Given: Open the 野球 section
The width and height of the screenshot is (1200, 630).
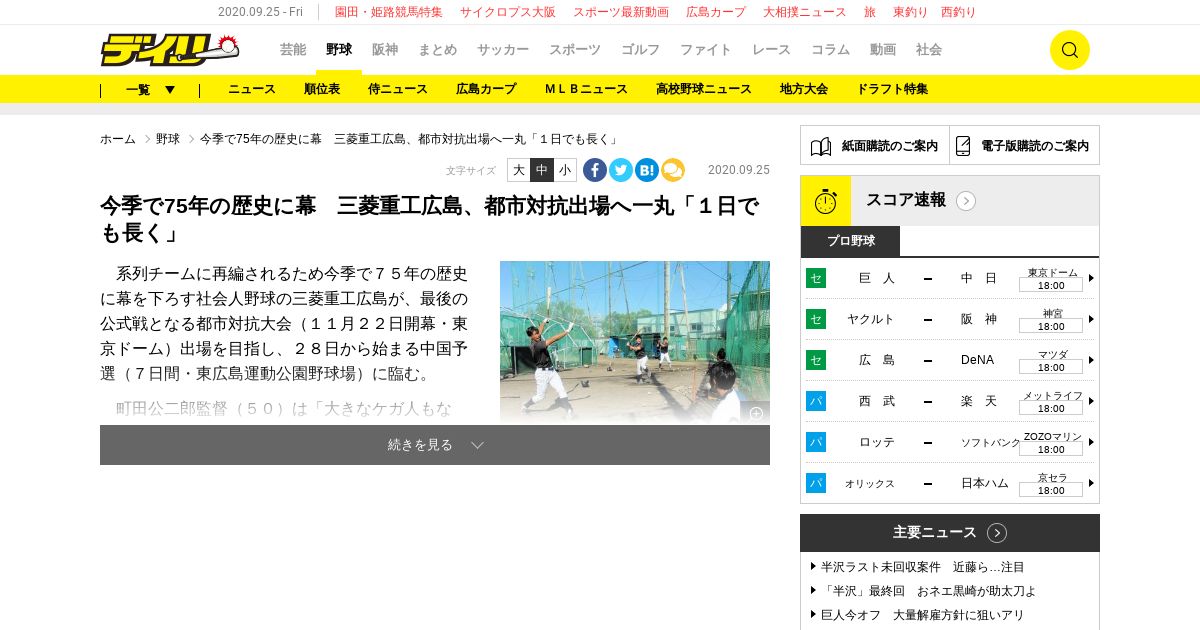Looking at the screenshot, I should click(339, 50).
